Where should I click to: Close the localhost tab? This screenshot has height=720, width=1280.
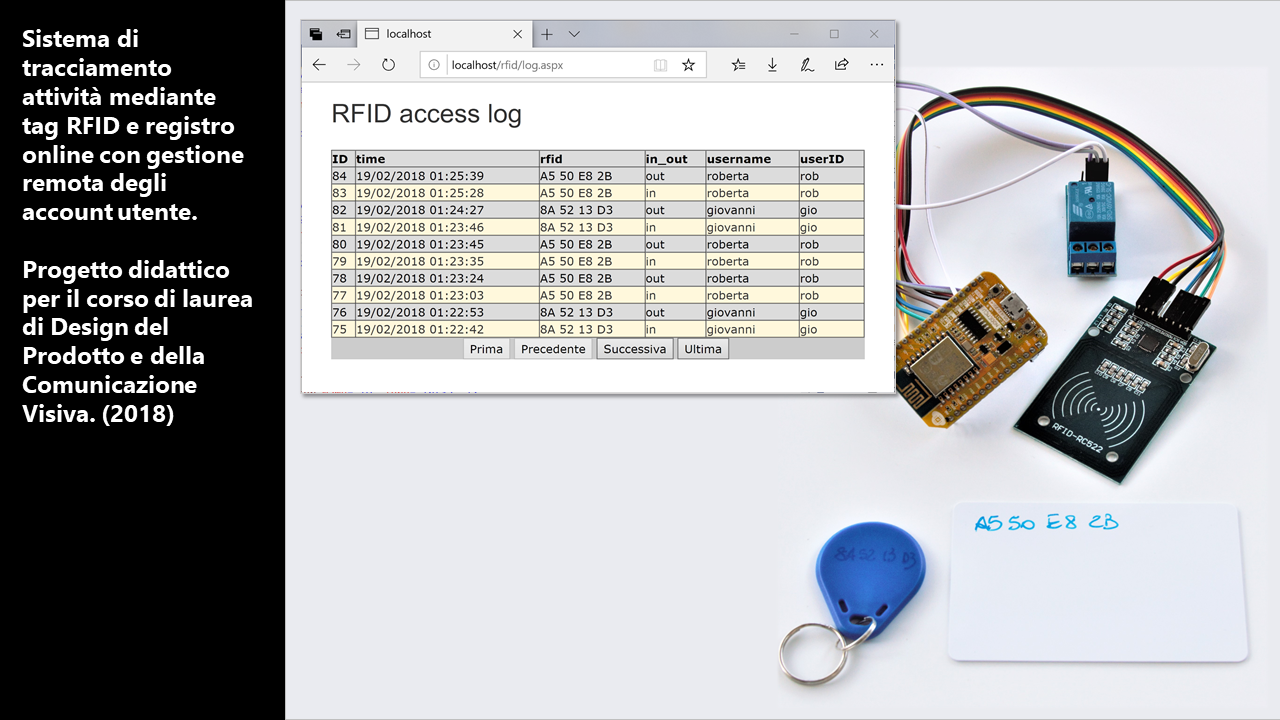tap(517, 34)
